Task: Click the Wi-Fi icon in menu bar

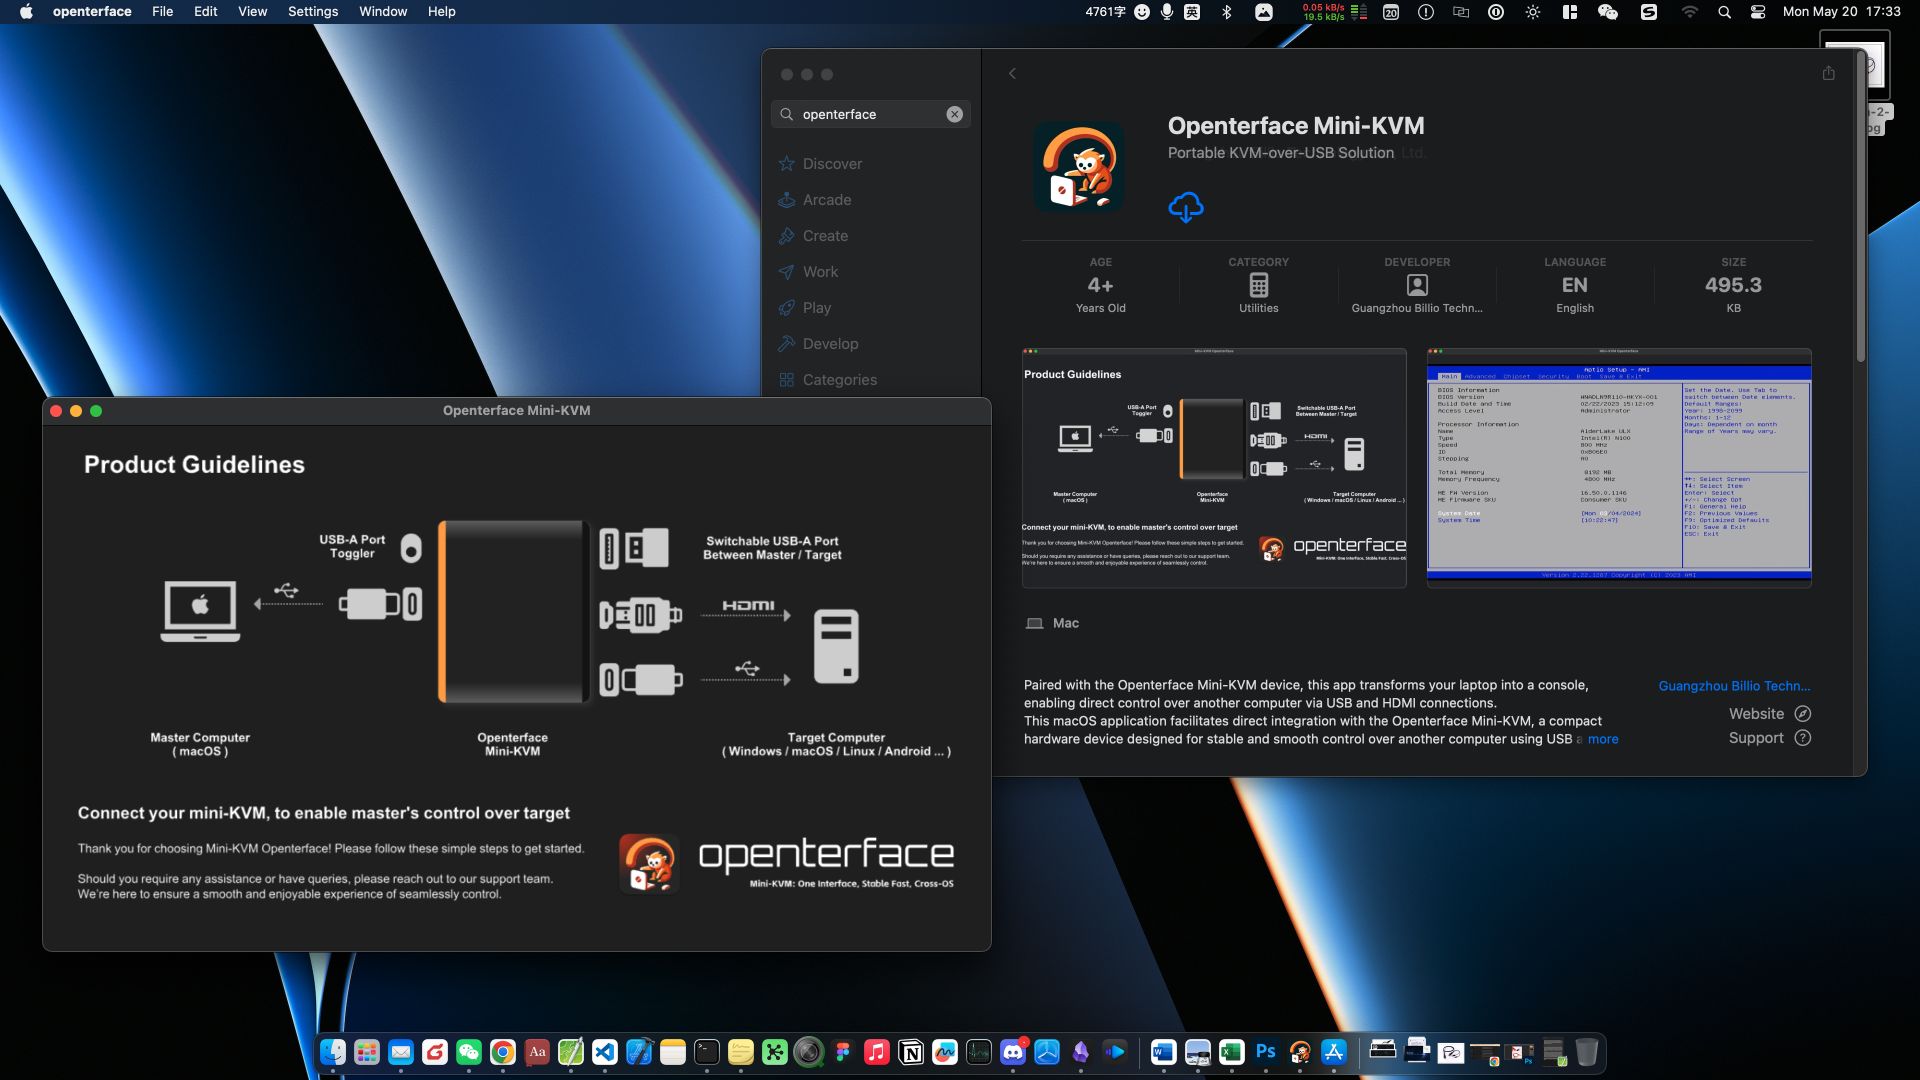Action: 1689,12
